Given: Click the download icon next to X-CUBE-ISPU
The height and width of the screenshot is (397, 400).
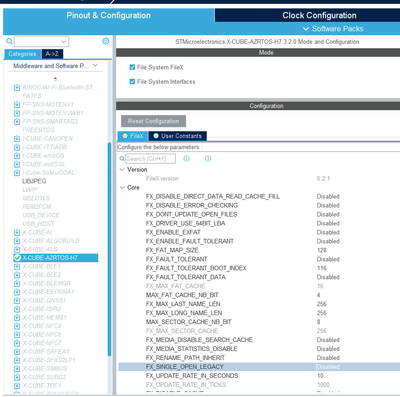Looking at the screenshot, I should 17,309.
